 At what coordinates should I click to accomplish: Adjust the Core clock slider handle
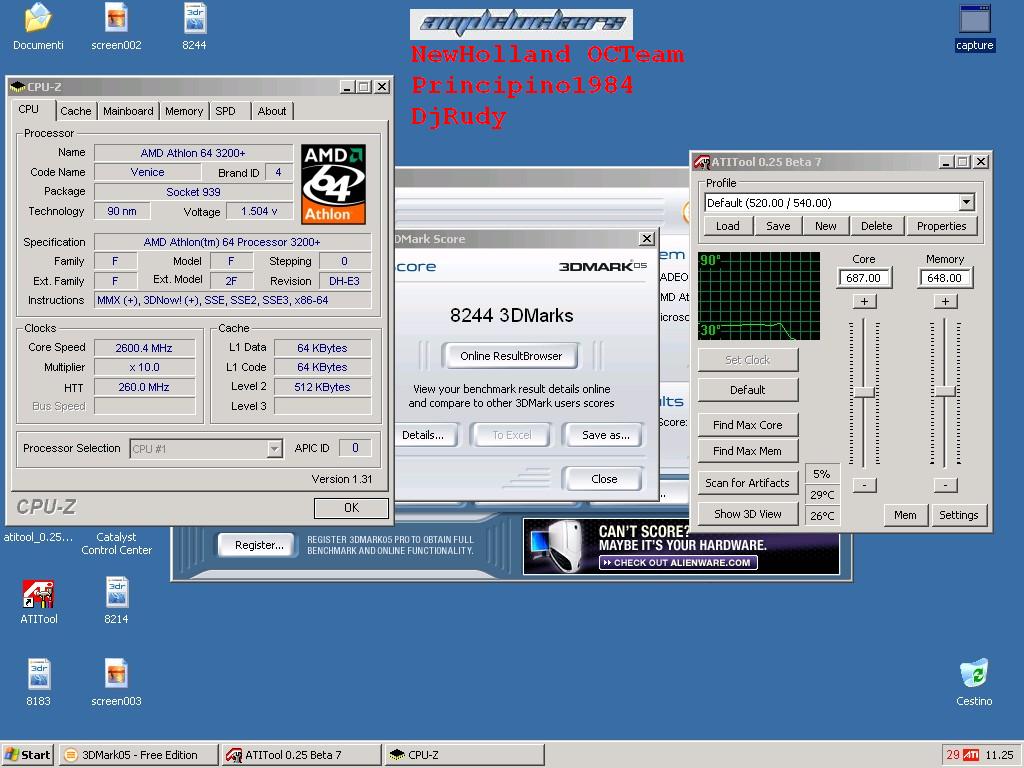864,392
